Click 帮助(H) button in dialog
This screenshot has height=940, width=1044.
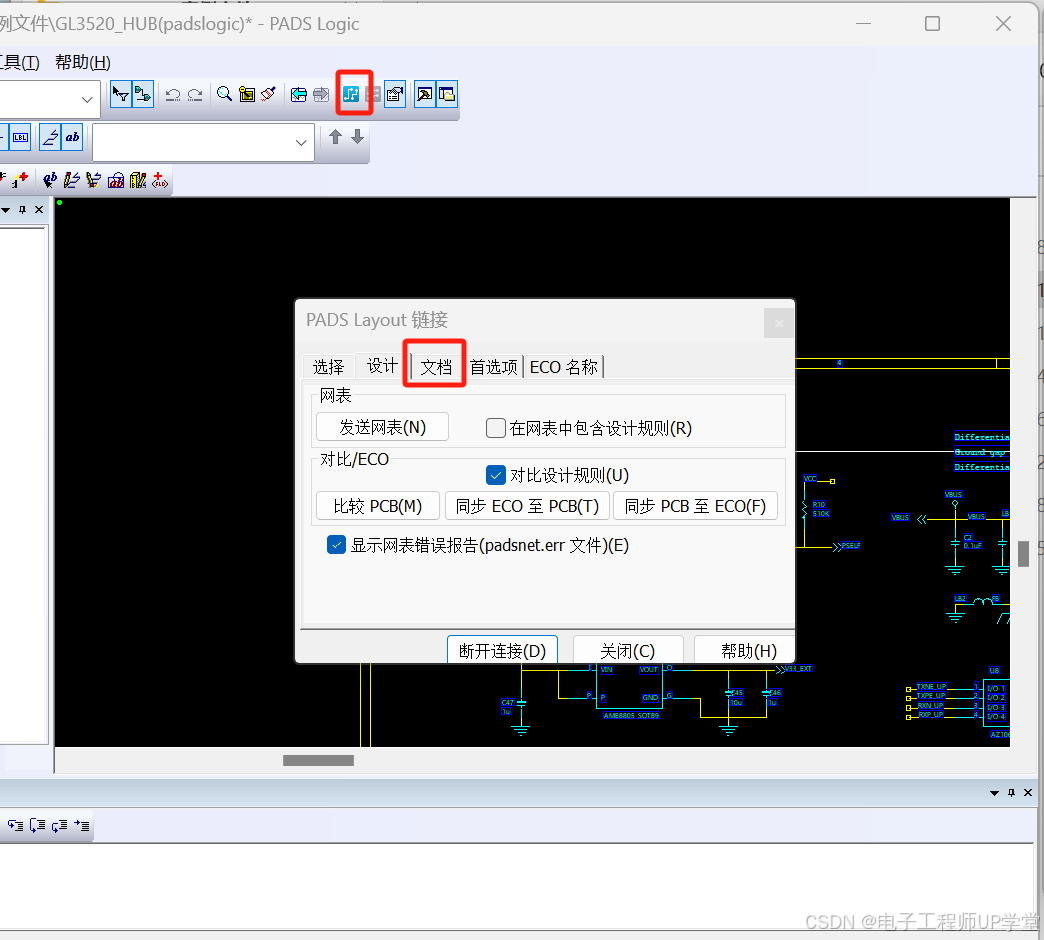pos(746,650)
